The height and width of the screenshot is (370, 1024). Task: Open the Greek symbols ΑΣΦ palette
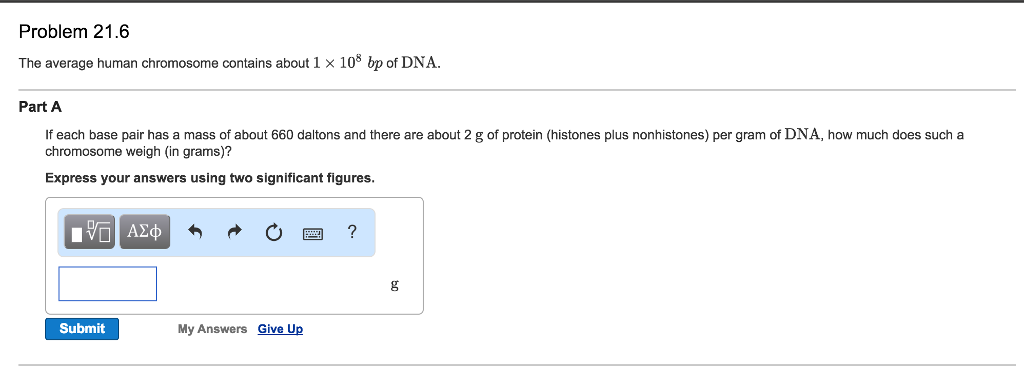click(145, 232)
